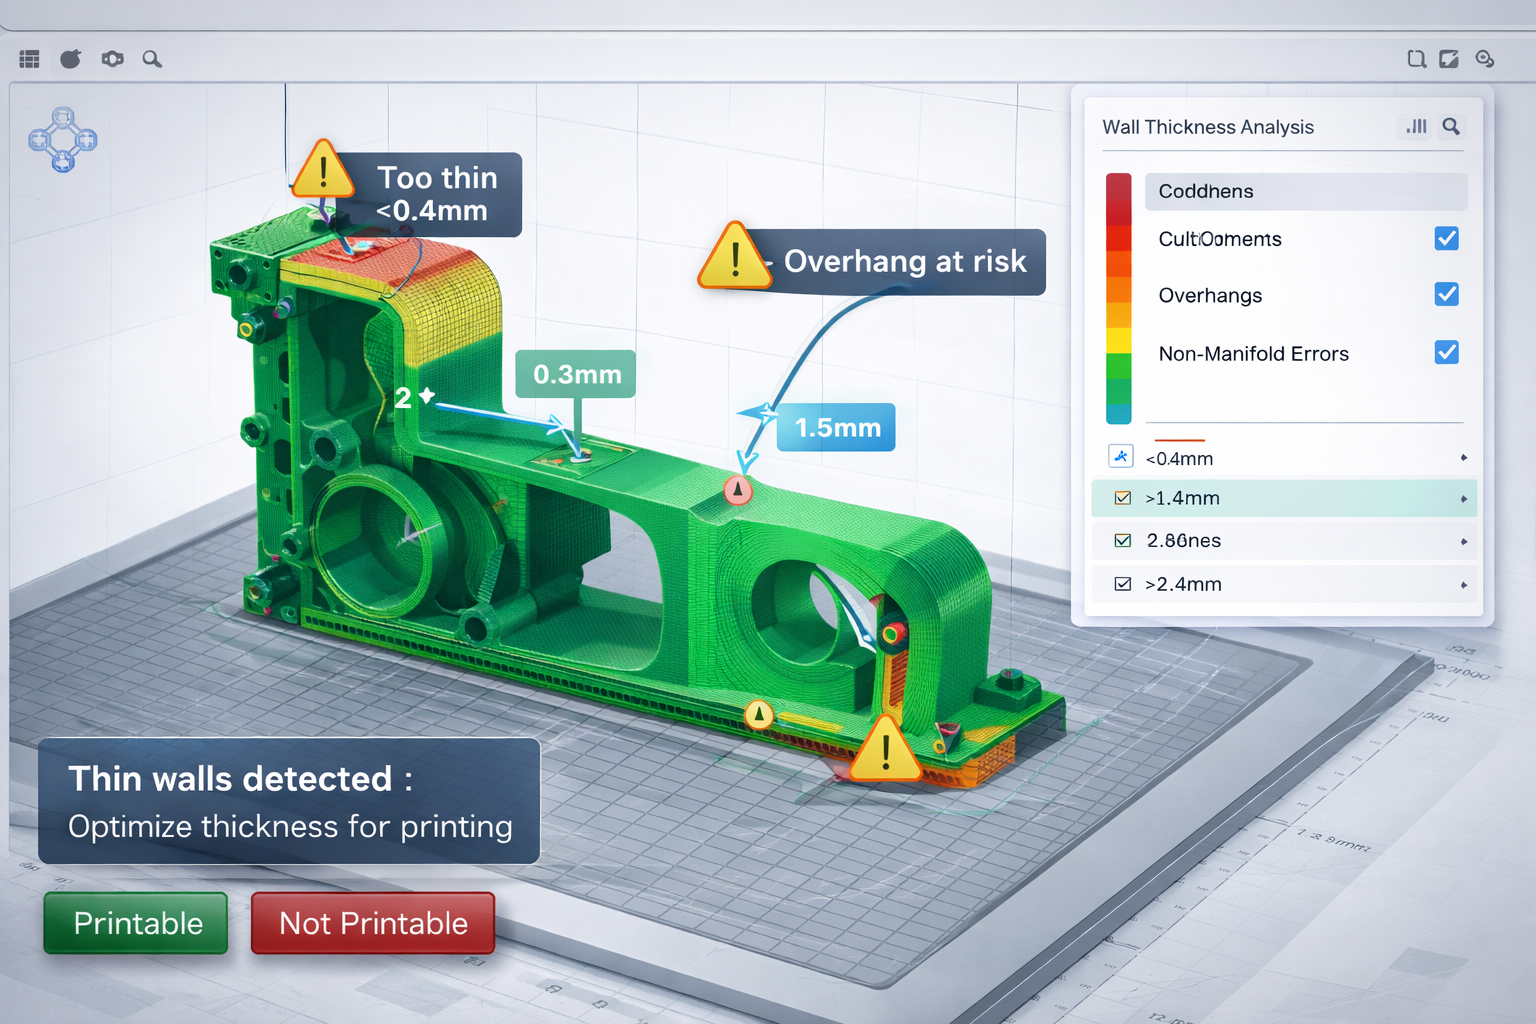Click the blue tool icon beside <0.4mm entry
Viewport: 1536px width, 1024px height.
[x=1121, y=456]
